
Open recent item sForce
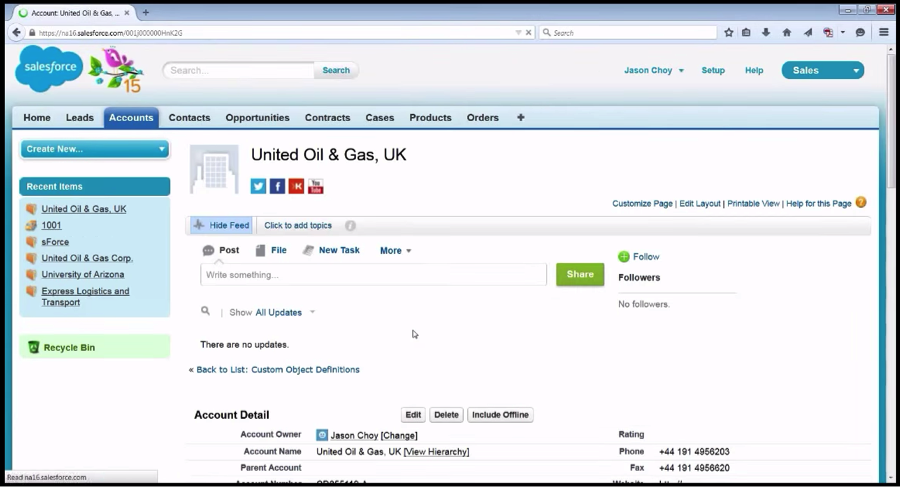click(x=55, y=242)
